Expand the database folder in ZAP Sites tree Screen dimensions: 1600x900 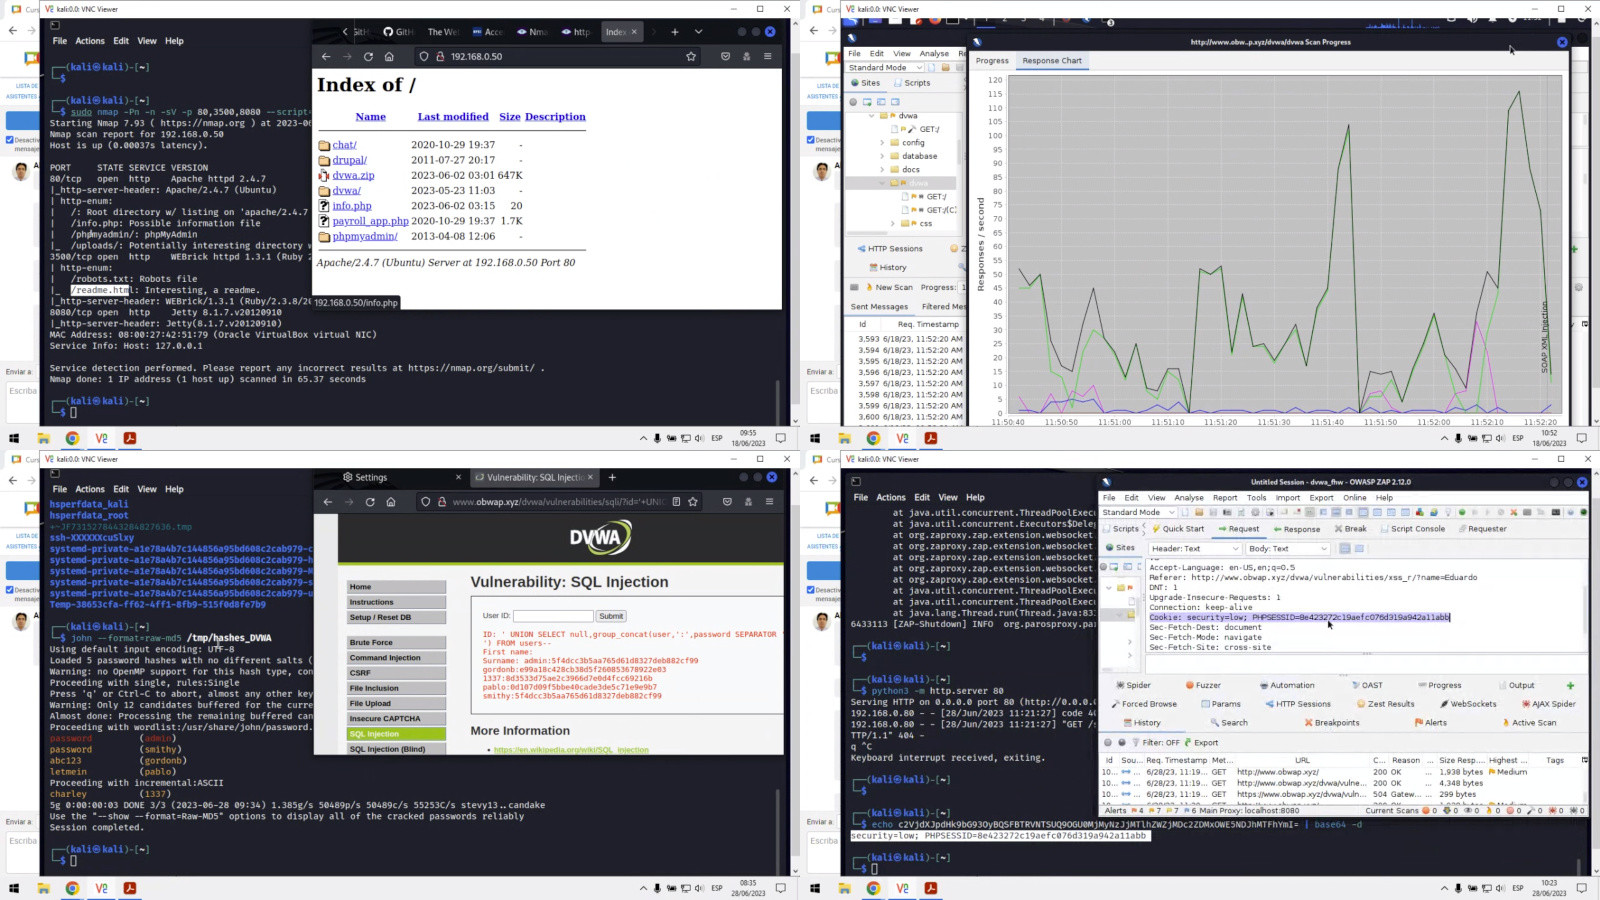tap(882, 156)
